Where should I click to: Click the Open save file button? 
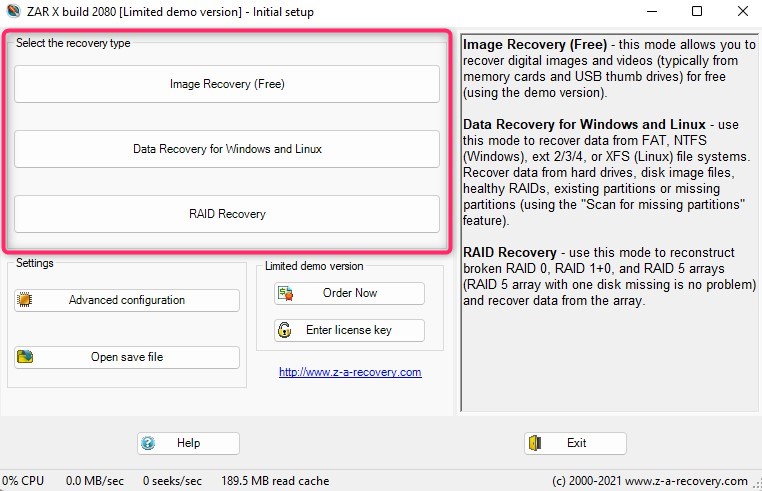[x=127, y=357]
